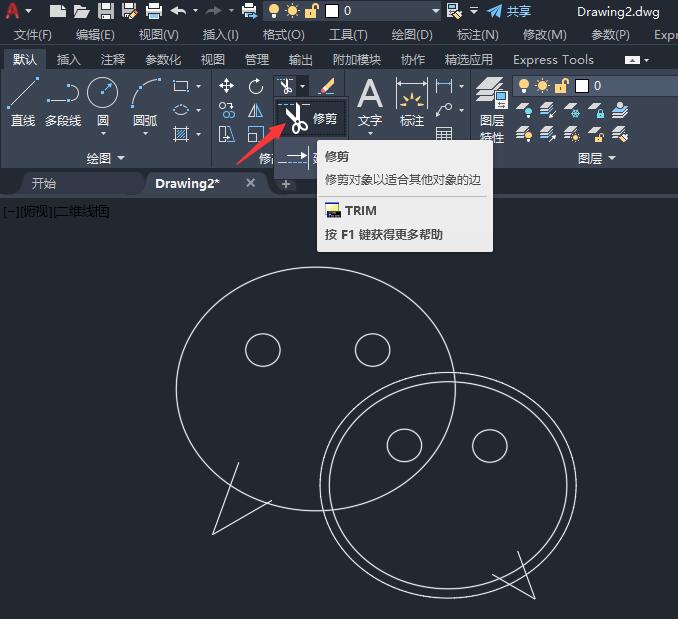The image size is (678, 619).
Task: Toggle sun freeze icon in quick access layer box
Action: [292, 11]
